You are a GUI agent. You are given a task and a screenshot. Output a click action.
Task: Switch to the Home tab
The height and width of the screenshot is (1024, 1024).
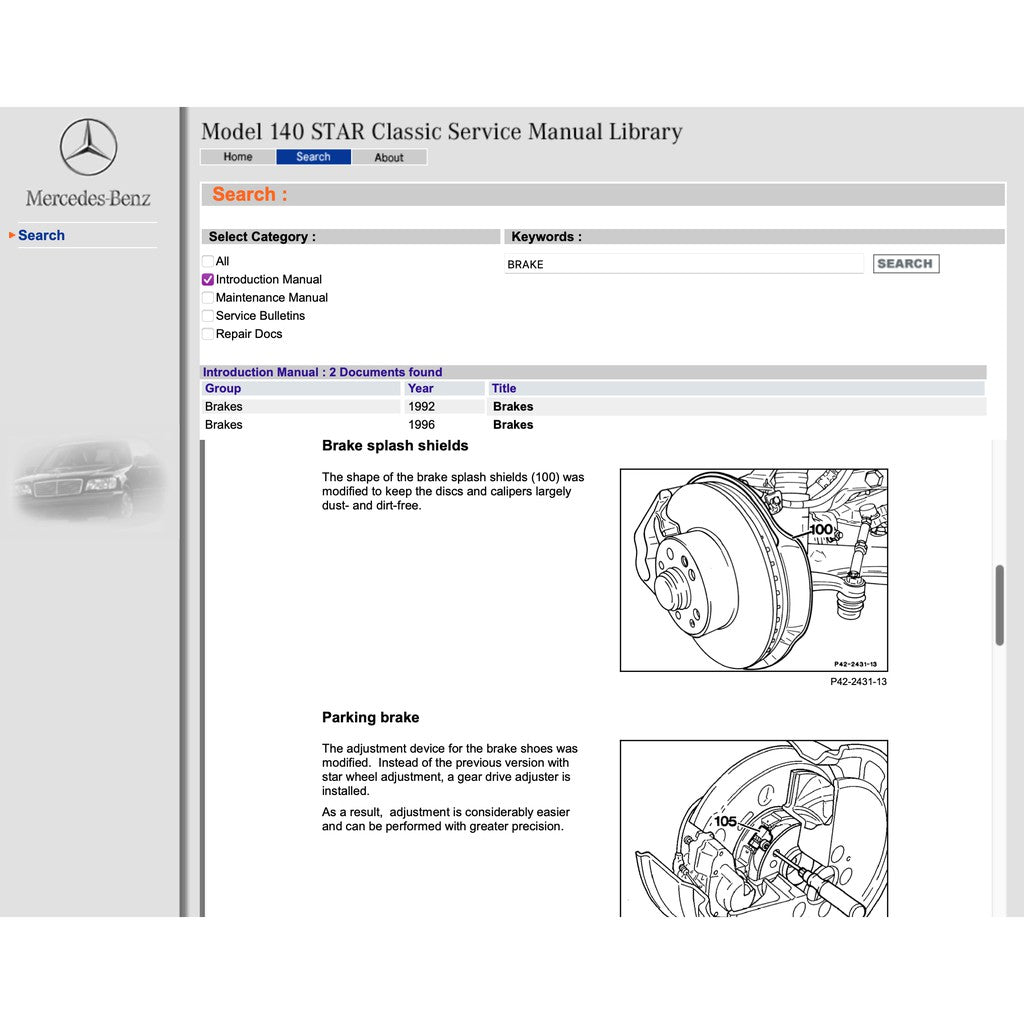236,156
